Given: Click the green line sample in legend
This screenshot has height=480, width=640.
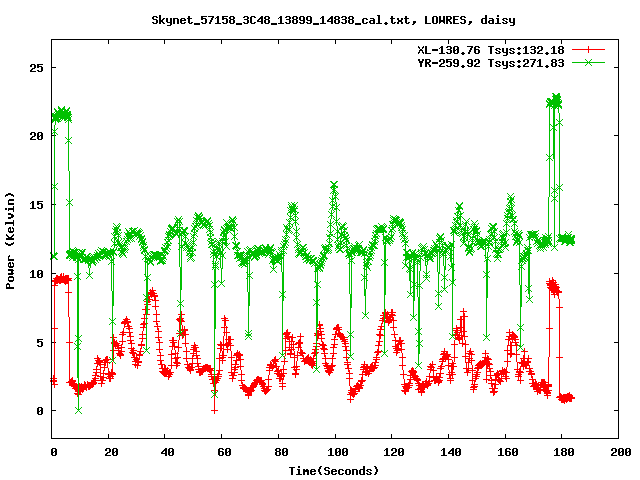Looking at the screenshot, I should pyautogui.click(x=588, y=62).
